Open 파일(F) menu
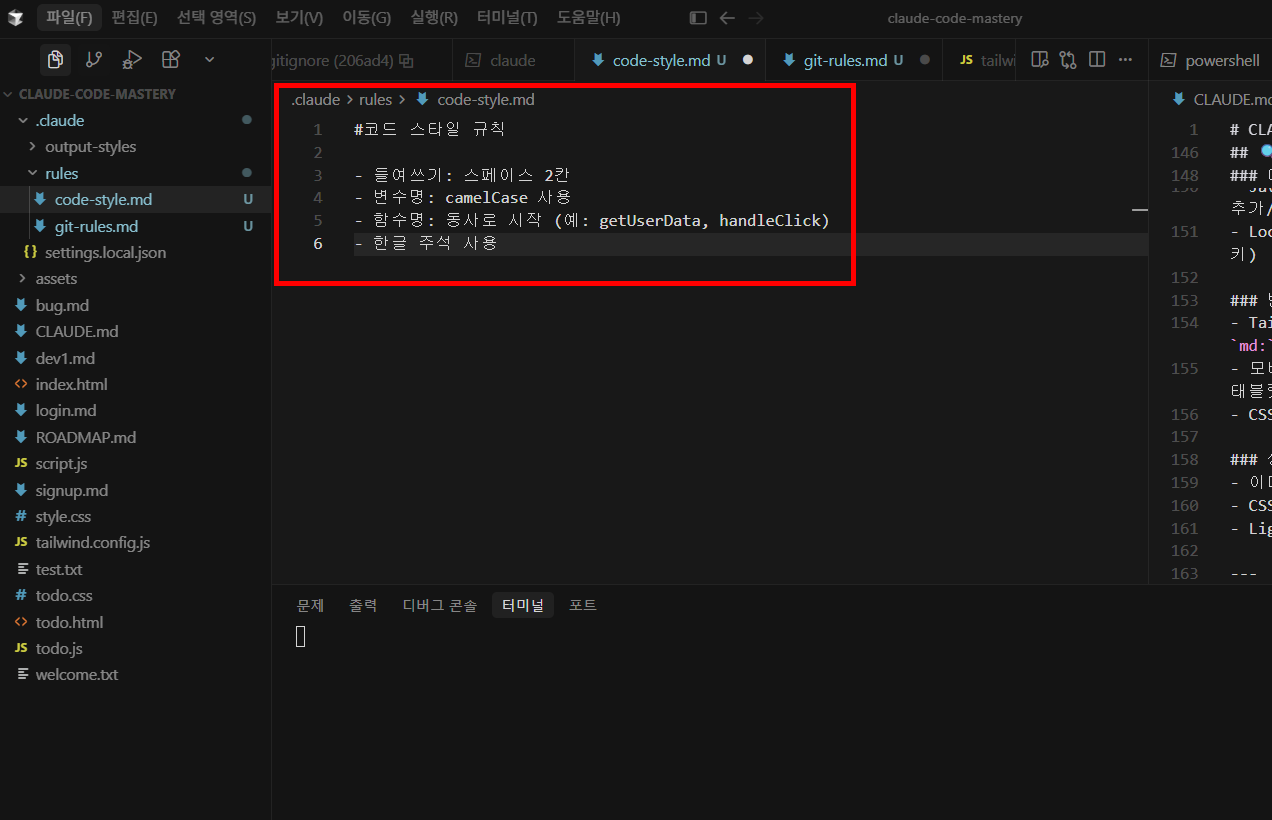Viewport: 1272px width, 820px height. pos(69,18)
